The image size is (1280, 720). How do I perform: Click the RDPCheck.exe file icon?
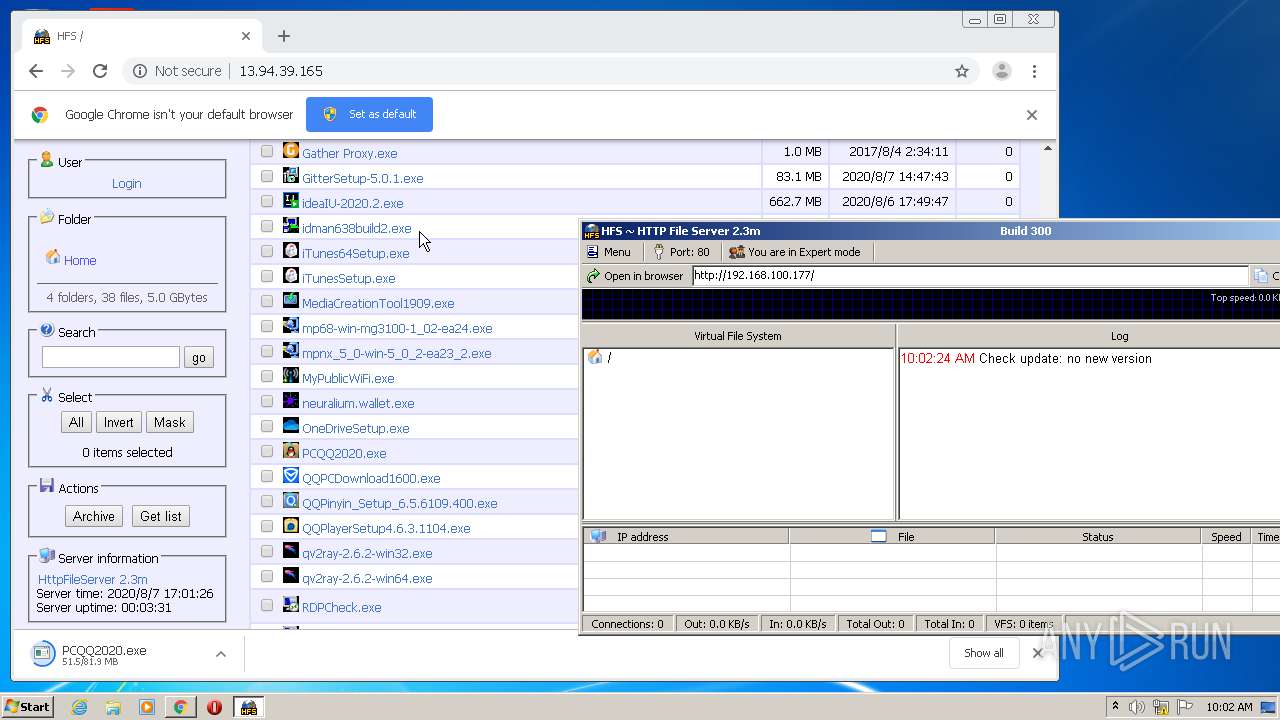point(291,605)
